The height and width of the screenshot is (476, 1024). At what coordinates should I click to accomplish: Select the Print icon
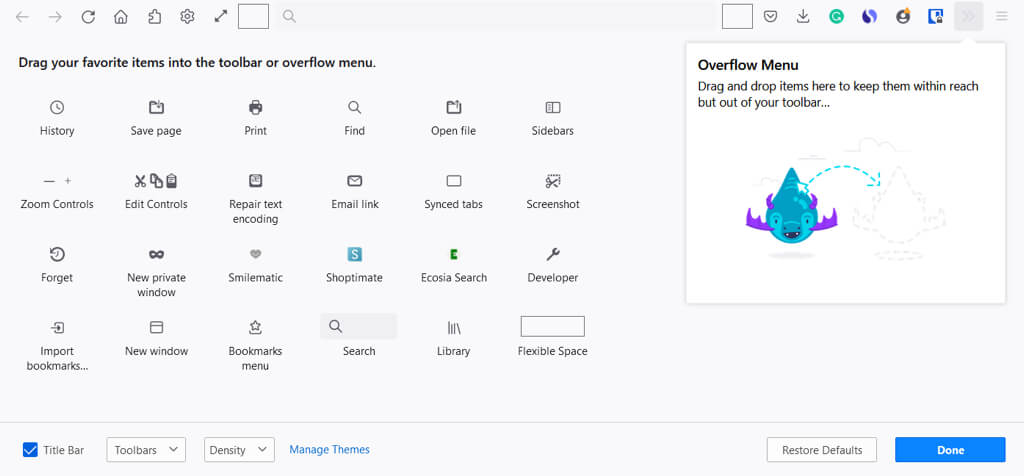[x=255, y=107]
